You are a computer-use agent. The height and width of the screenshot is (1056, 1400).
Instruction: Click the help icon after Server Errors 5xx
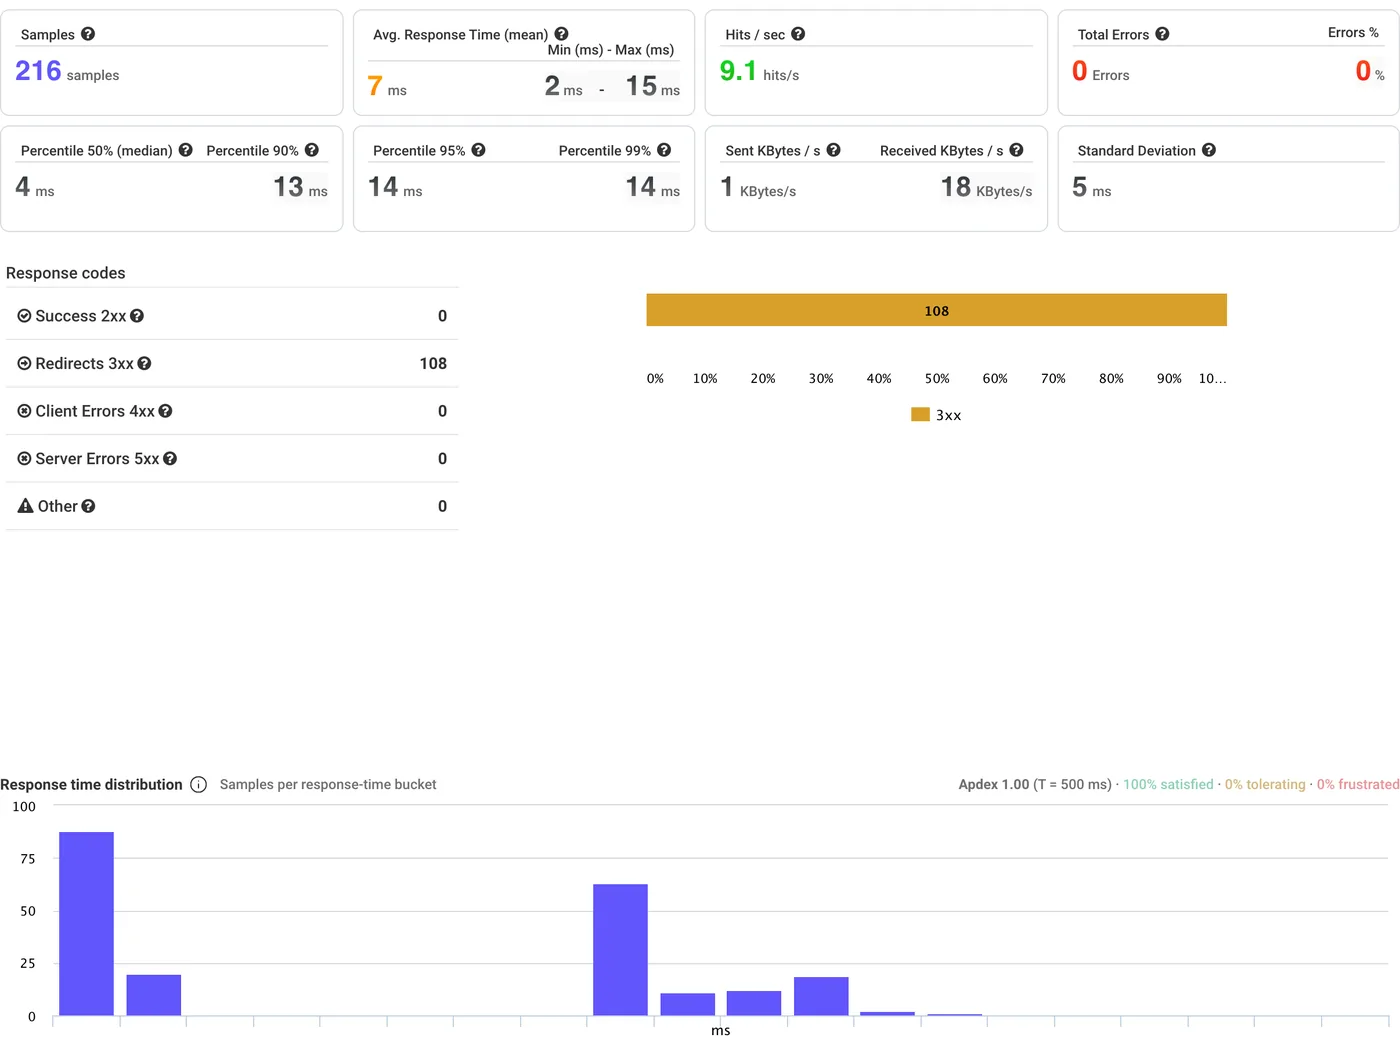(170, 459)
